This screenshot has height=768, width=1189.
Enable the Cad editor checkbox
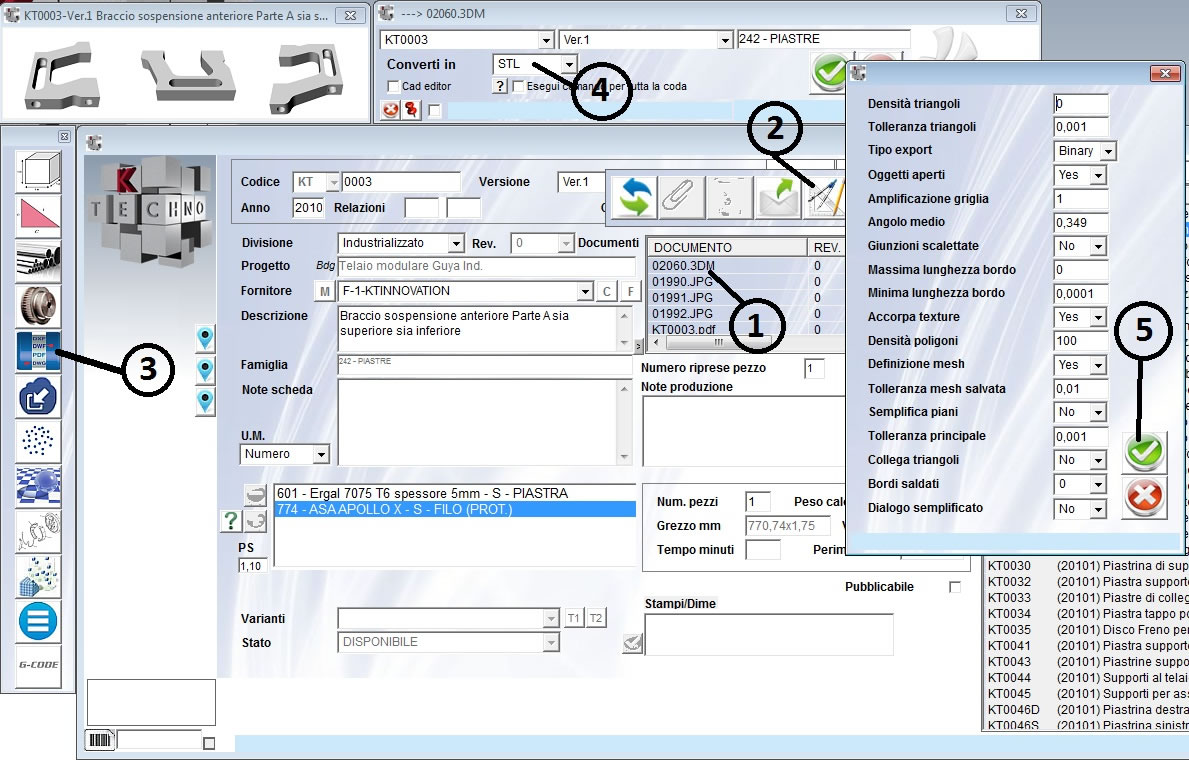(x=393, y=86)
